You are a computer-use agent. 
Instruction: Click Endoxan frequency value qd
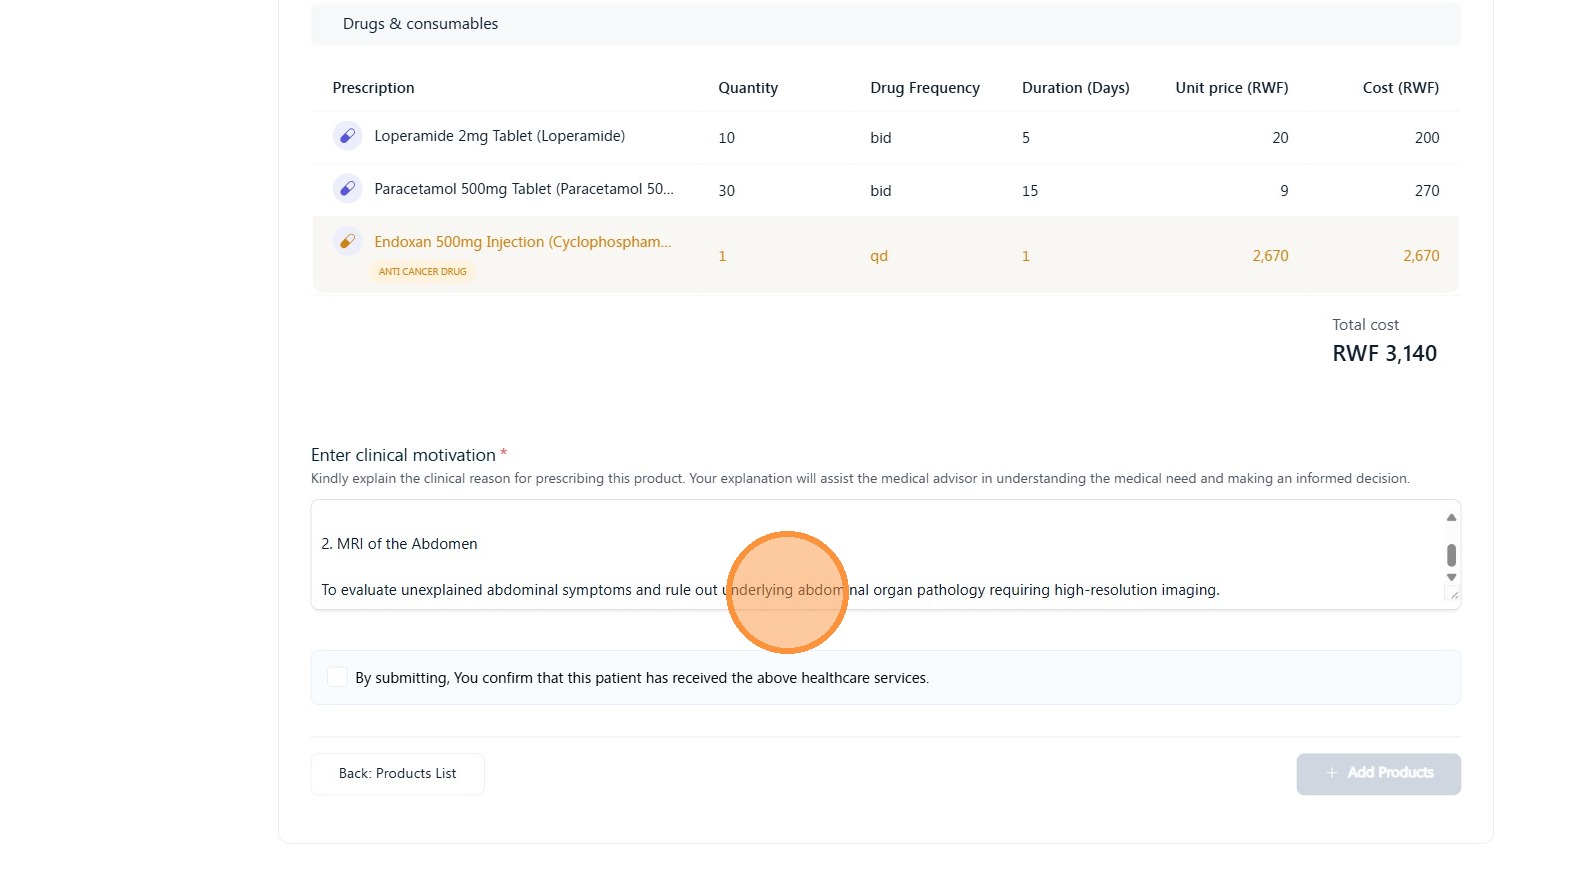click(x=879, y=256)
